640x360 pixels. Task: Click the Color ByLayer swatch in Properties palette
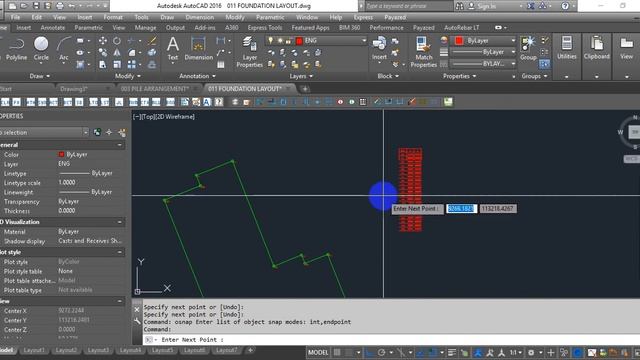tap(61, 154)
